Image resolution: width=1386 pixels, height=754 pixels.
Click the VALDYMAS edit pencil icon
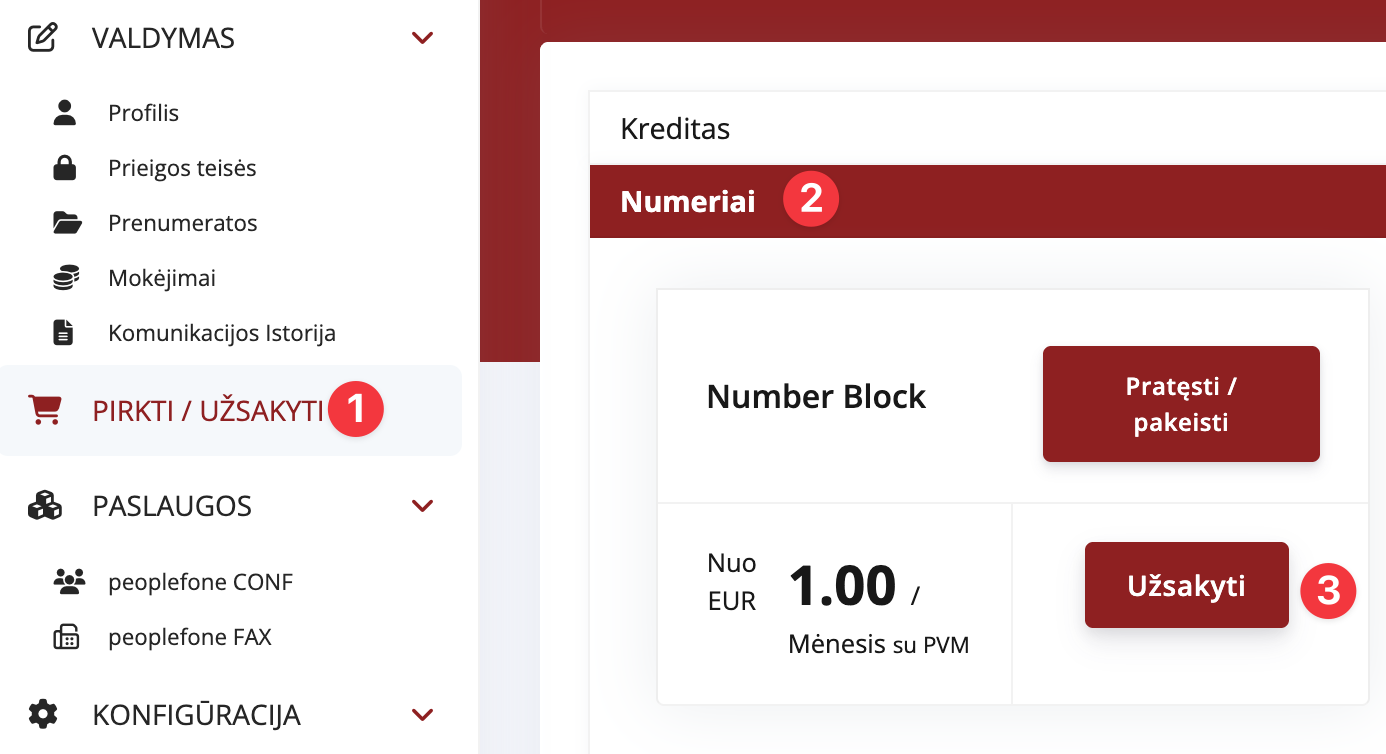pyautogui.click(x=42, y=39)
